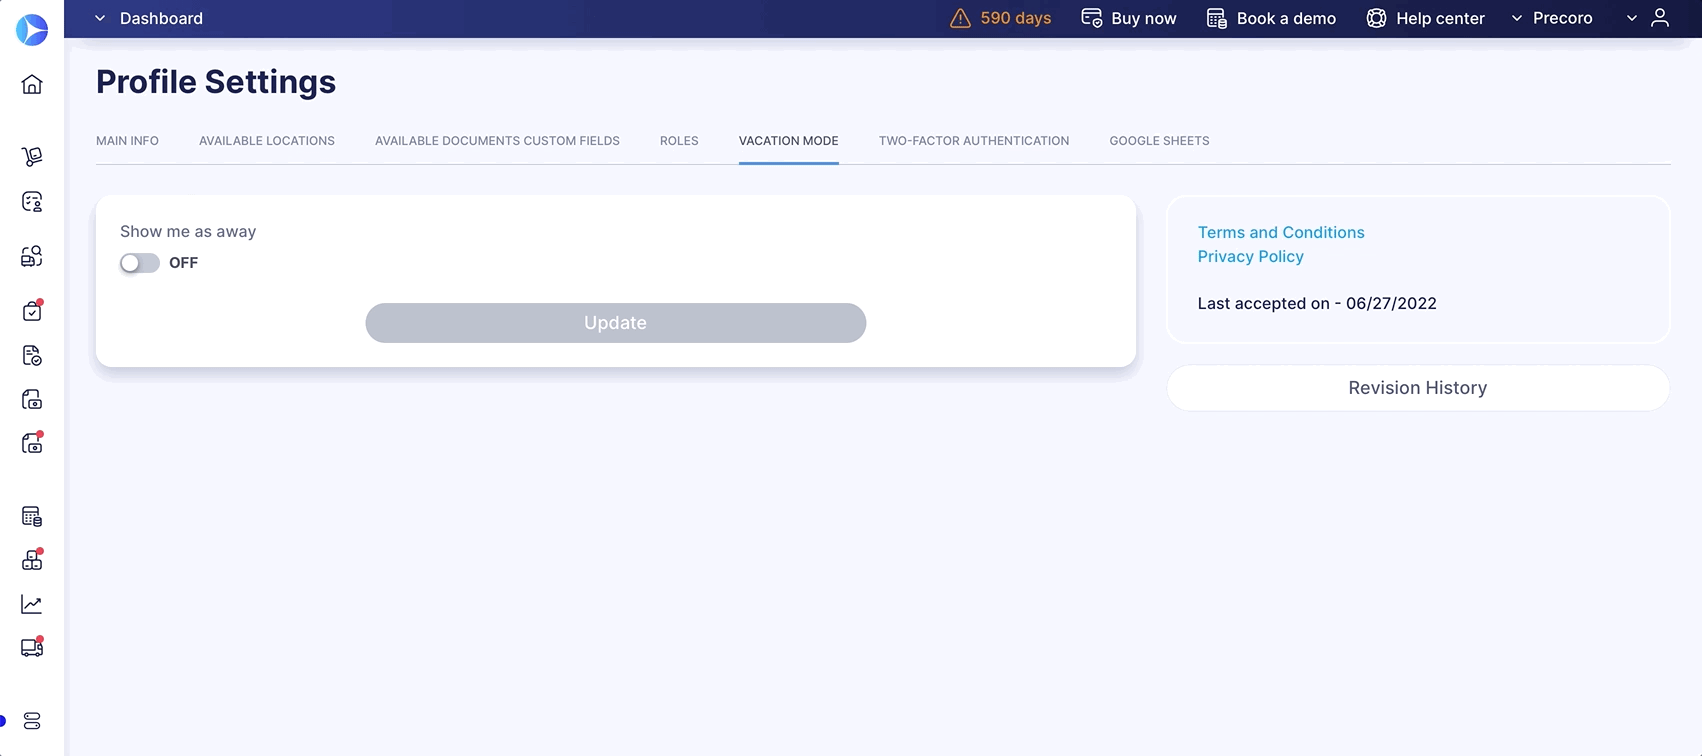1702x756 pixels.
Task: Switch to Two-Factor Authentication tab
Action: (x=973, y=141)
